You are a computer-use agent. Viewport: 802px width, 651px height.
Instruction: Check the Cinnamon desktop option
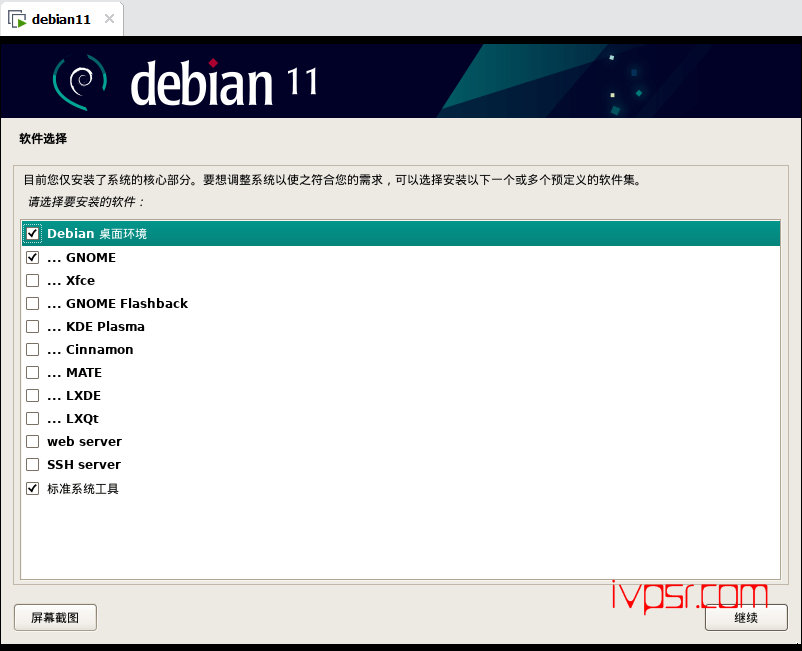[x=32, y=349]
